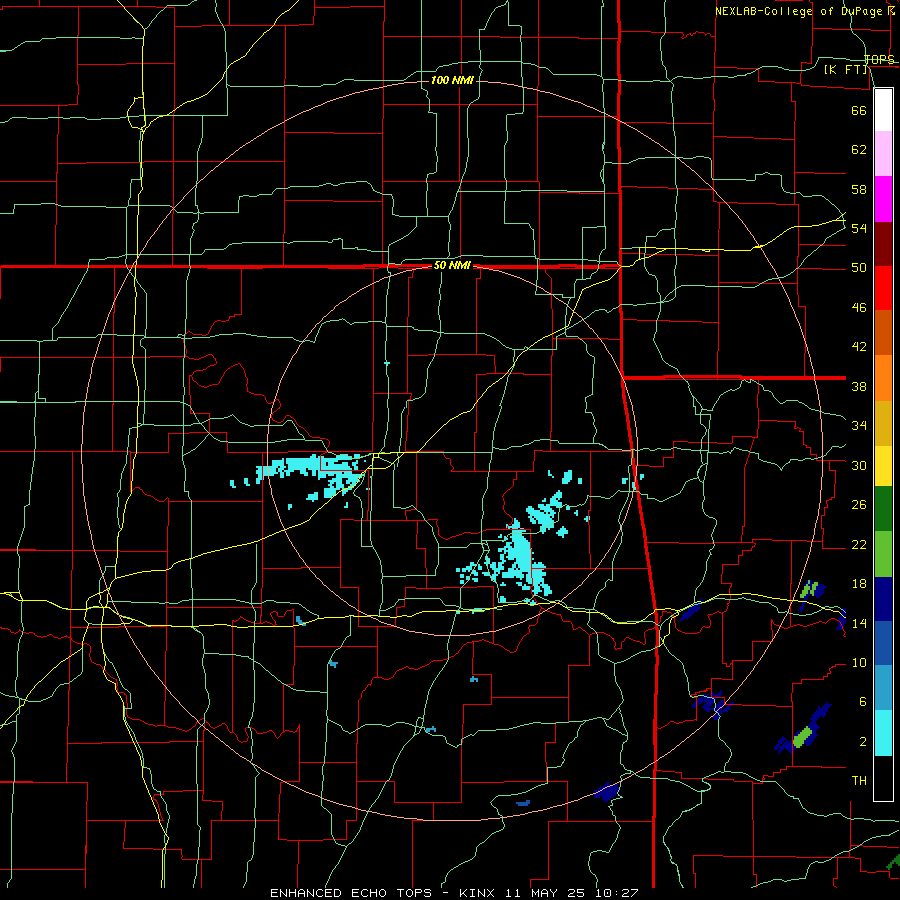Screen dimensions: 900x900
Task: Pick the gold swatch between 38 and 34
Action: tap(883, 424)
